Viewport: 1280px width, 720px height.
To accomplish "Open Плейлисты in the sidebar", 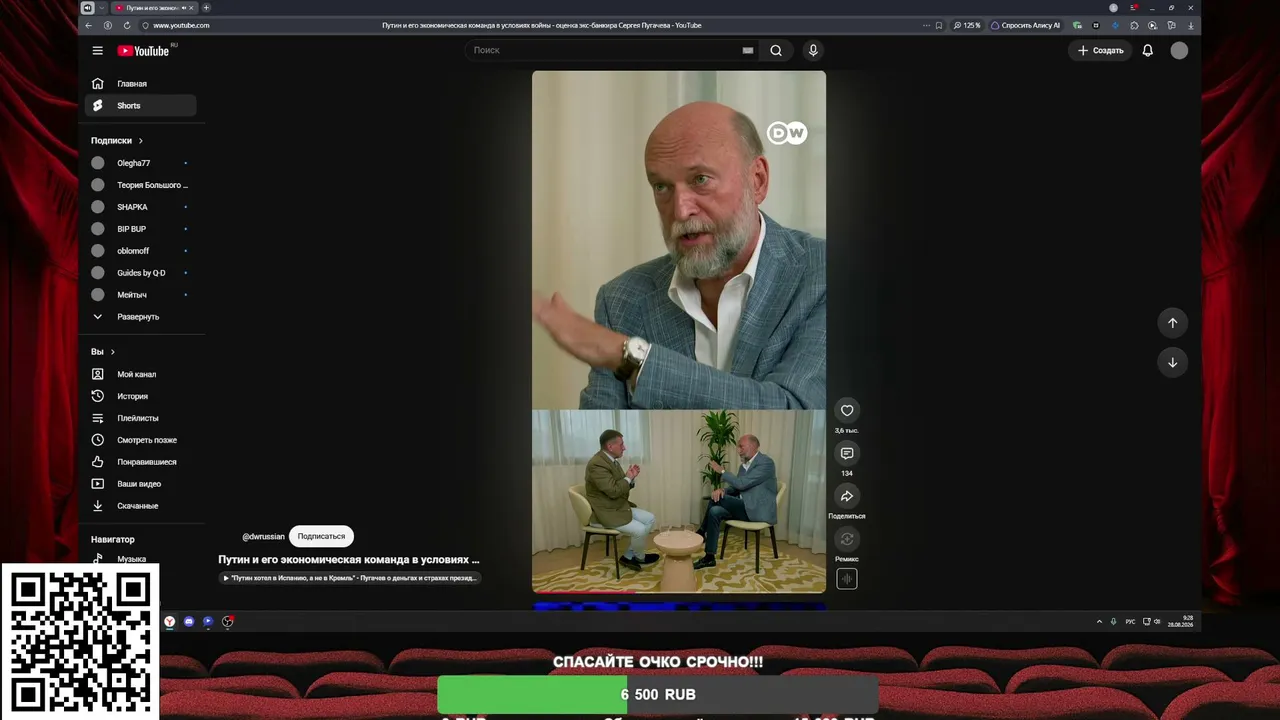I will (x=142, y=418).
